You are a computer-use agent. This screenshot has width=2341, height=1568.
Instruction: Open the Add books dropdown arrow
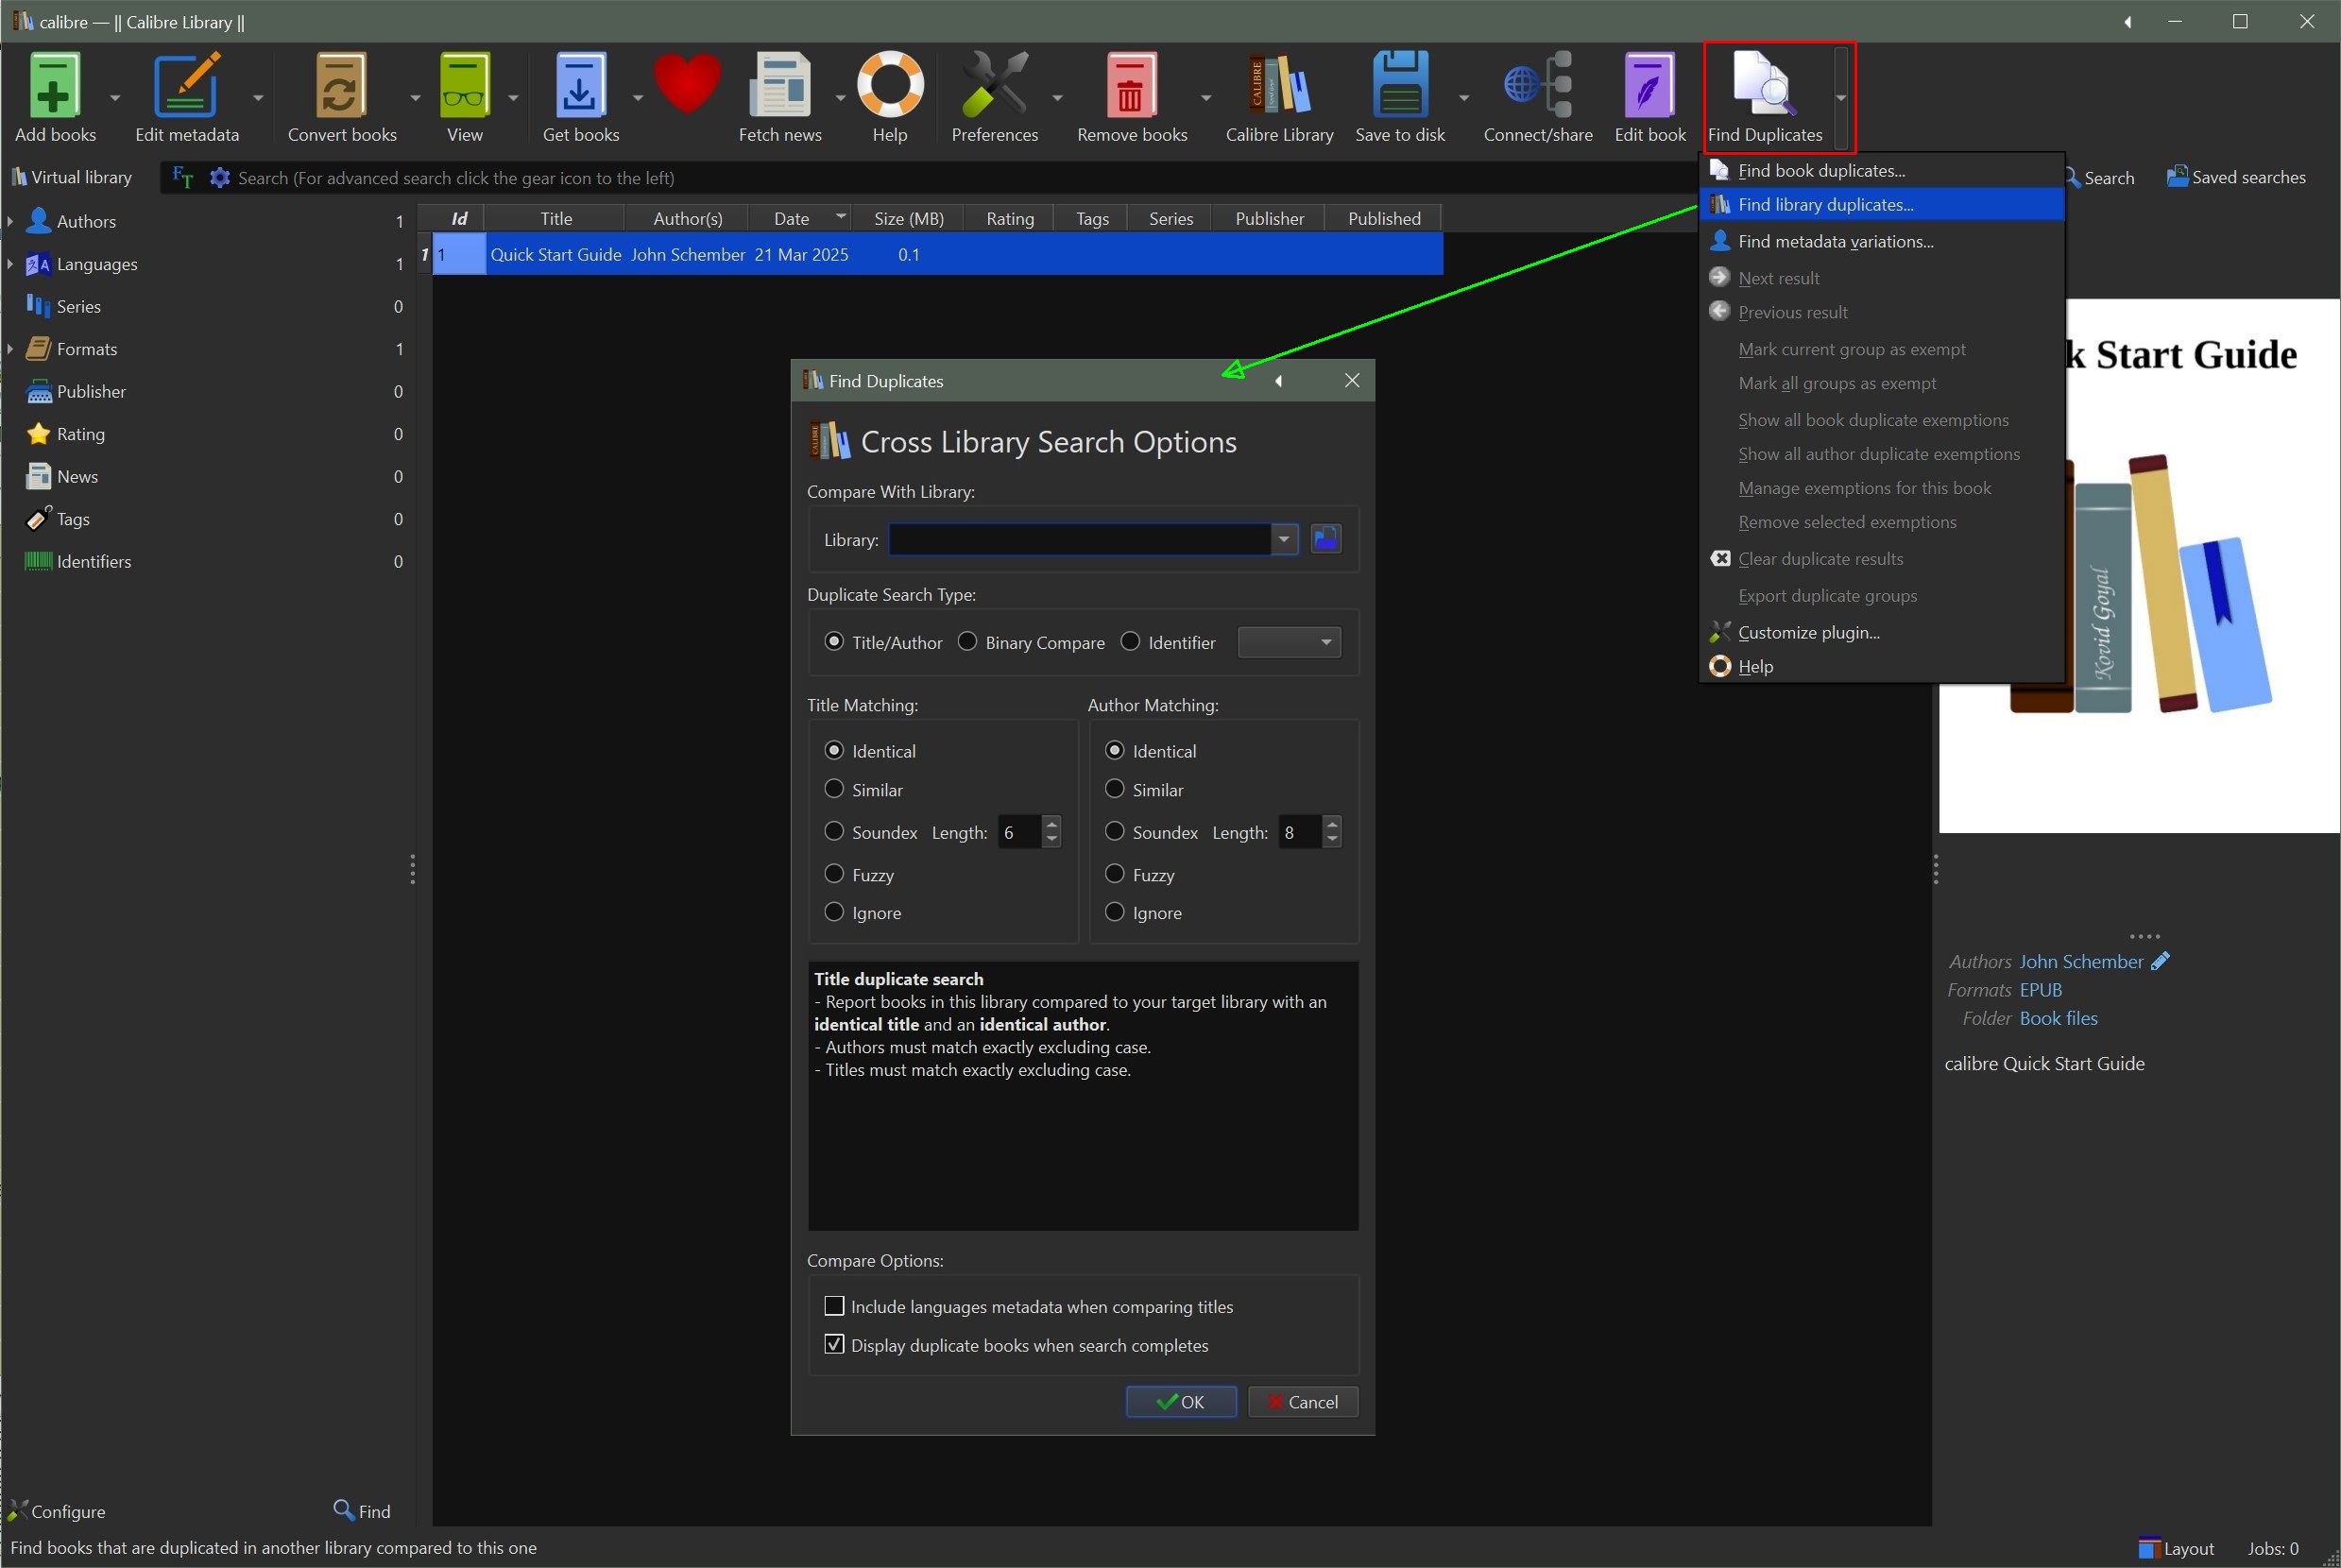(114, 97)
